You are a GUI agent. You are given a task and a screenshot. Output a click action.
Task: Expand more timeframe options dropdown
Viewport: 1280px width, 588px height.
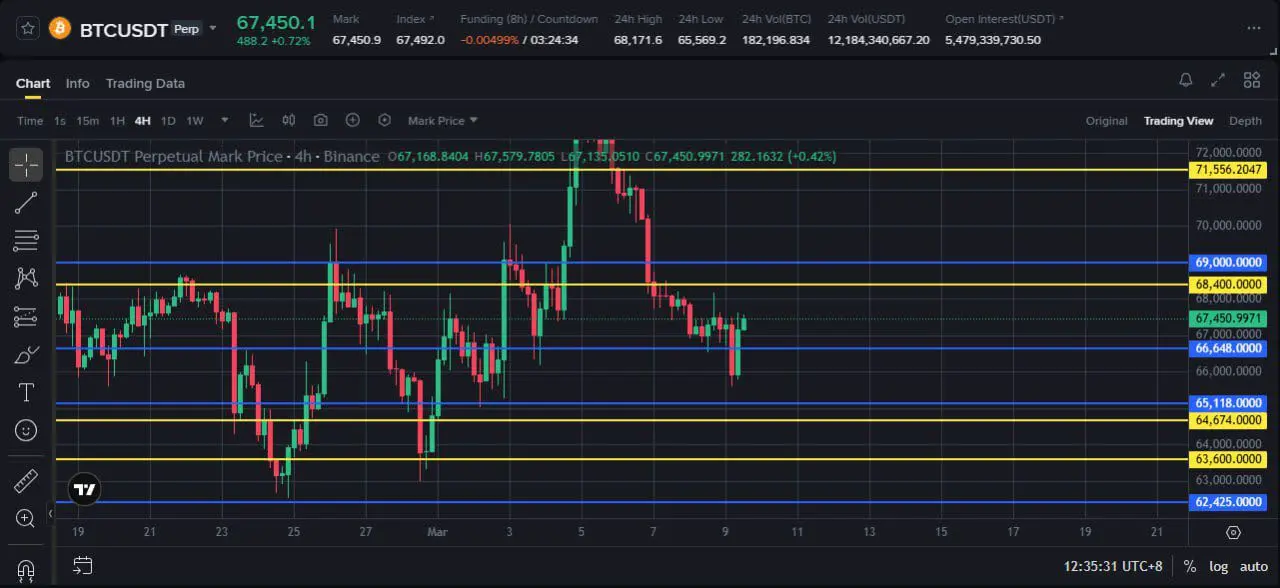coord(225,120)
